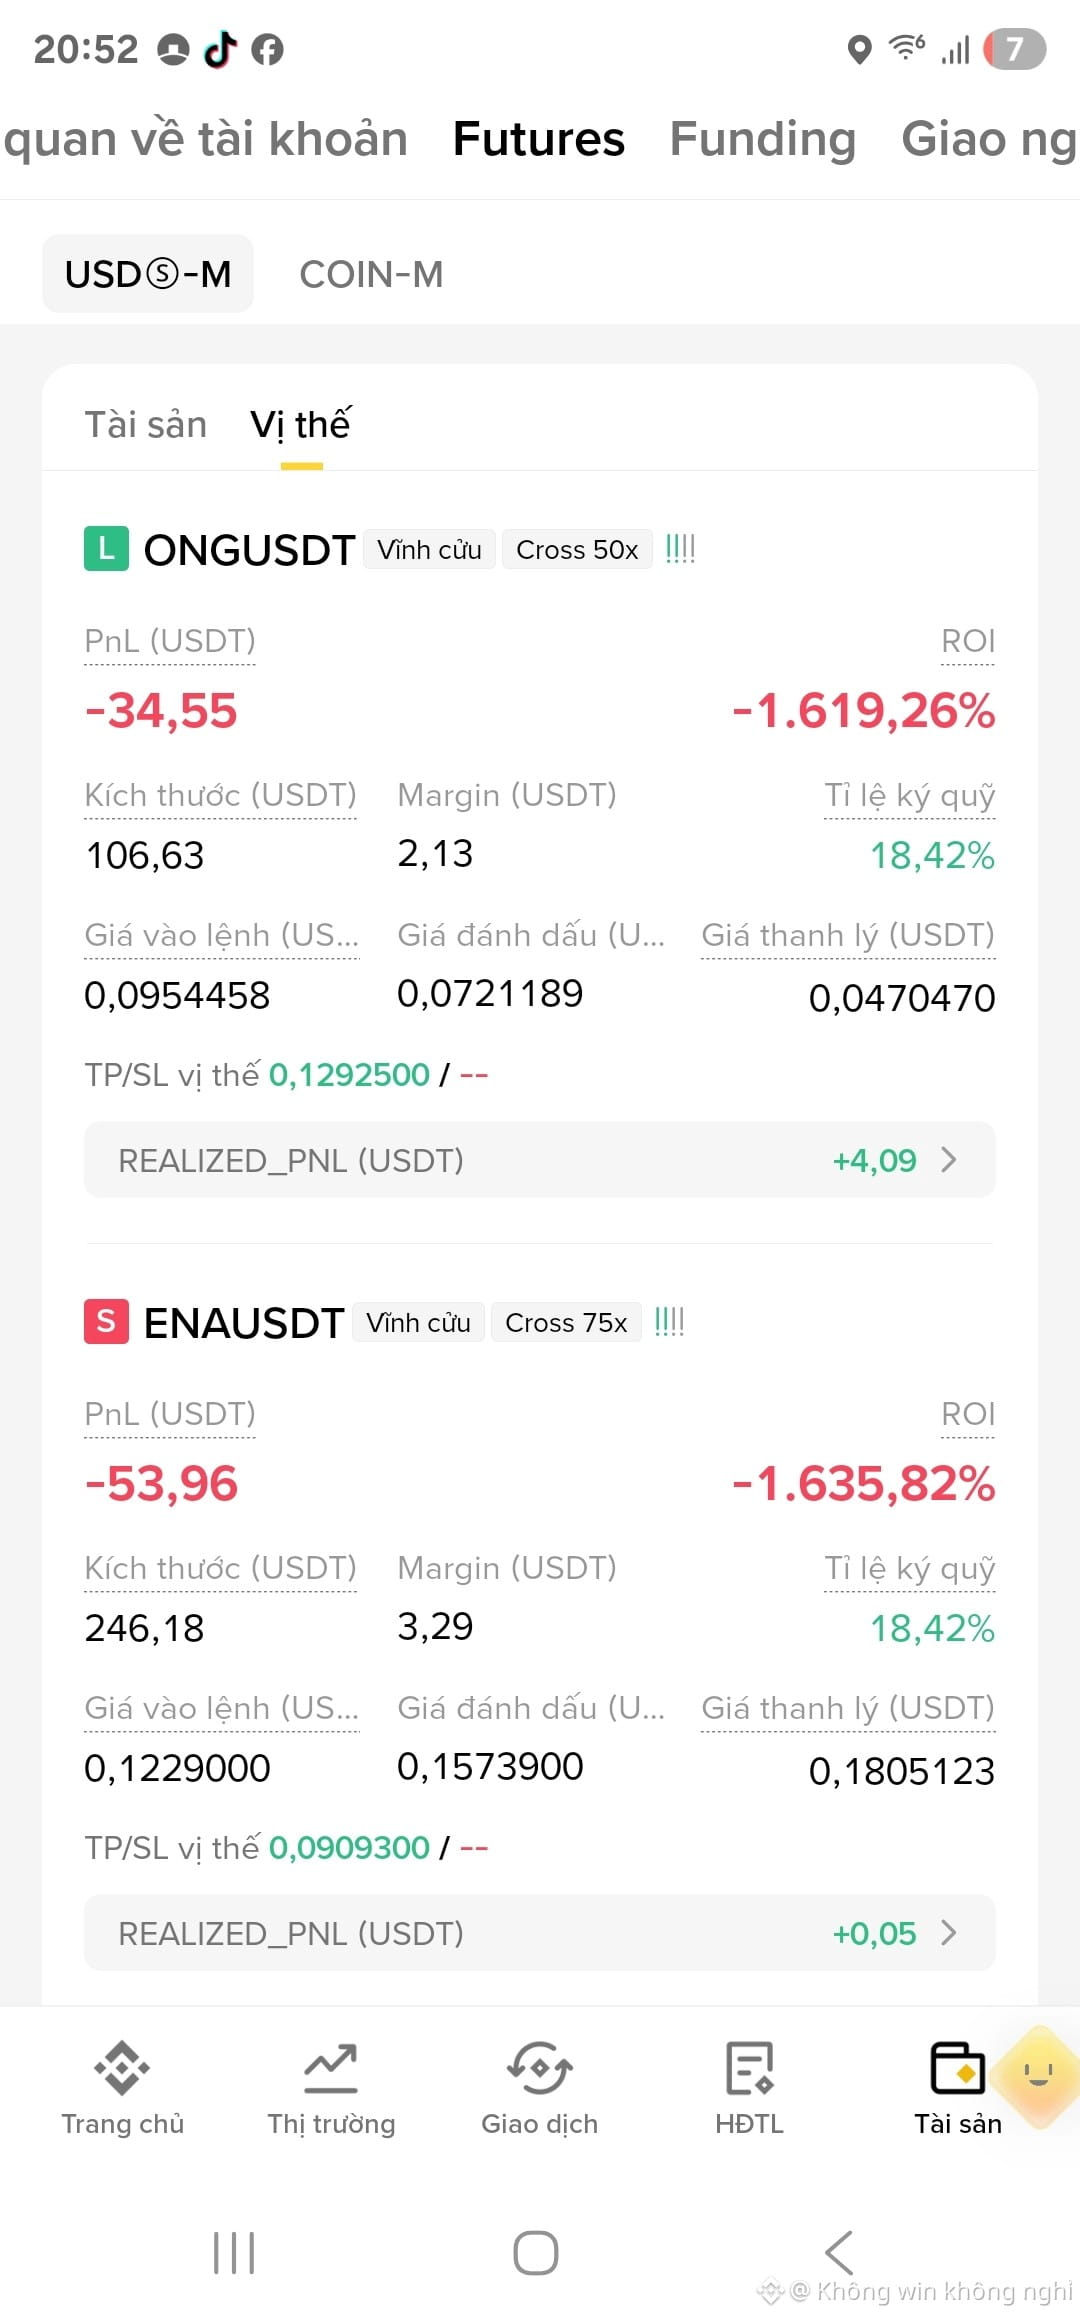Select USDⓈ-M futures toggle

(148, 274)
